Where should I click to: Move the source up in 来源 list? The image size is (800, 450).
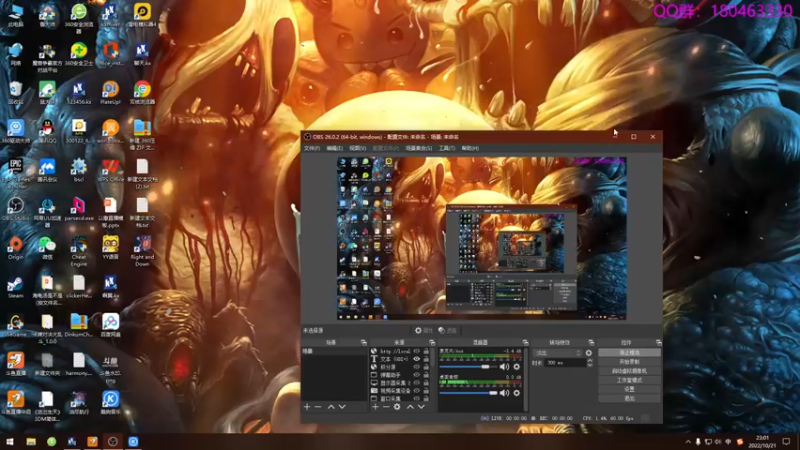click(410, 407)
